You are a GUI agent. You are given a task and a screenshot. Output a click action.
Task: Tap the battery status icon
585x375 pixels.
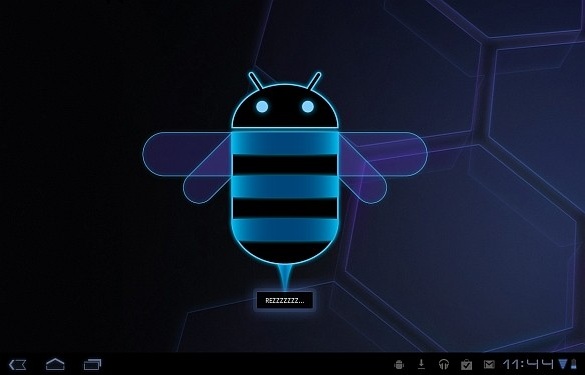tap(573, 364)
